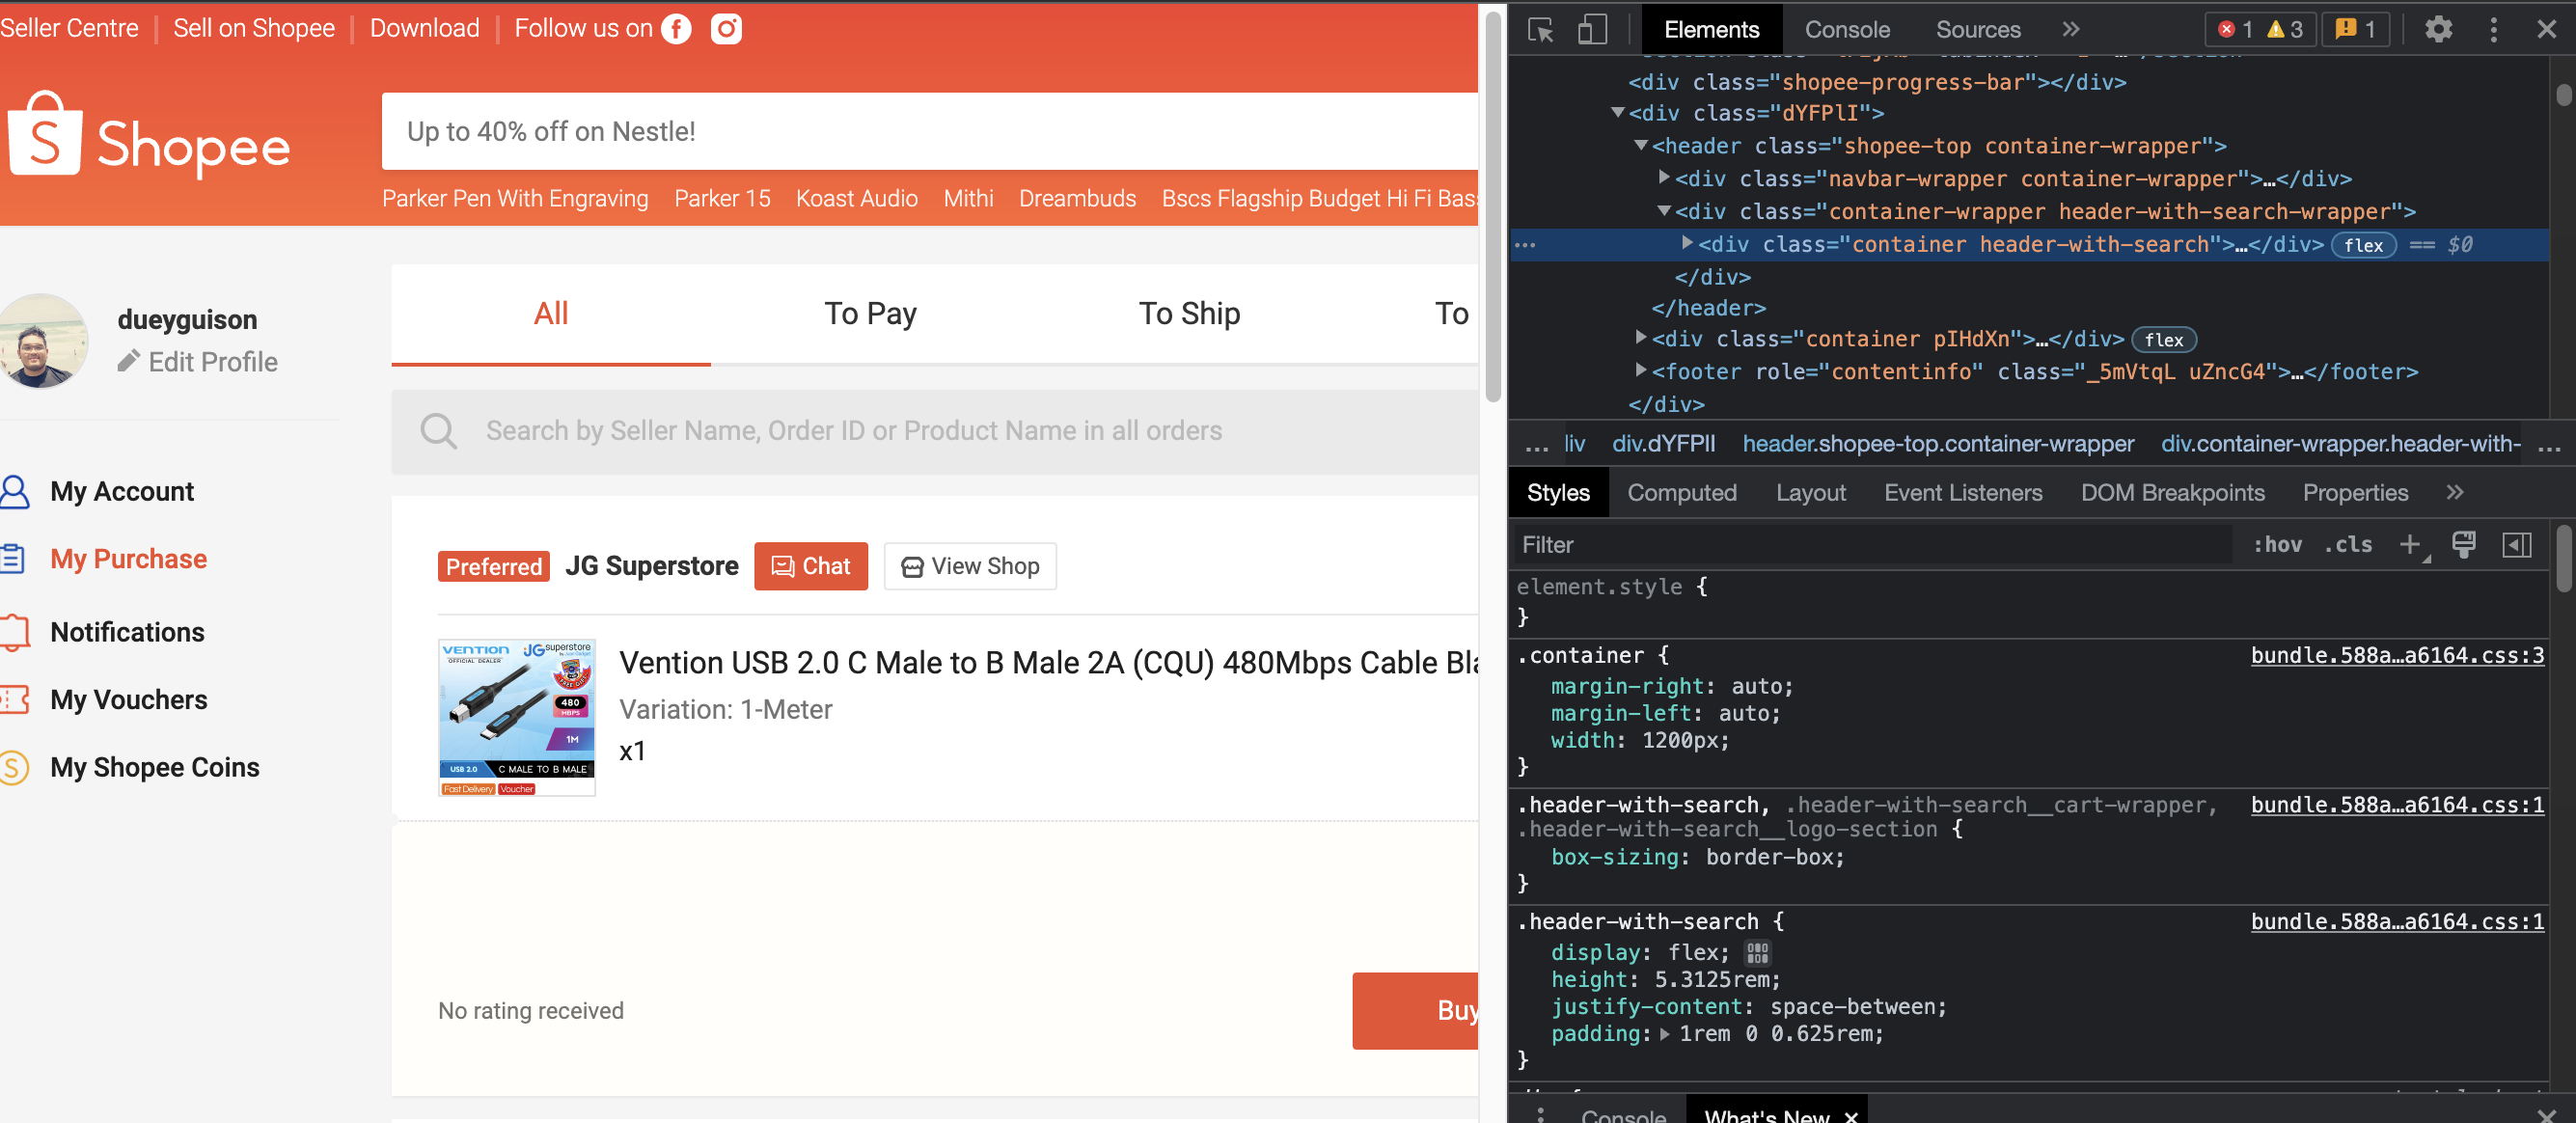This screenshot has height=1123, width=2576.
Task: Expand the container pIHdXn div node
Action: point(1640,337)
